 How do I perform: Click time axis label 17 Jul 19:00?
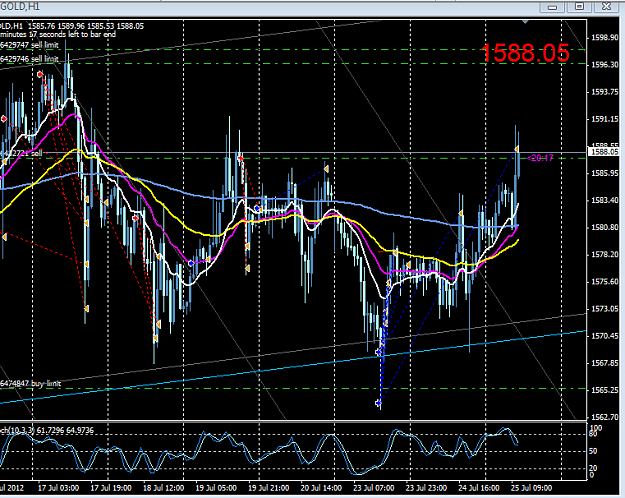point(111,488)
